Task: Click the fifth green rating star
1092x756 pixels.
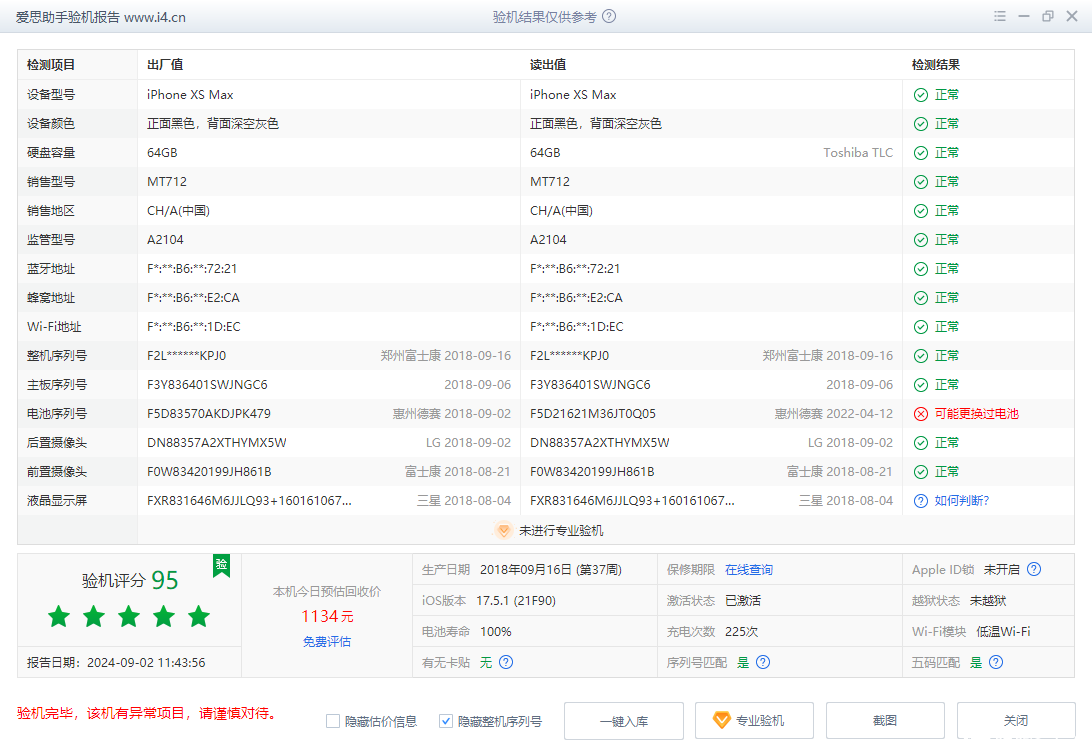Action: [198, 616]
